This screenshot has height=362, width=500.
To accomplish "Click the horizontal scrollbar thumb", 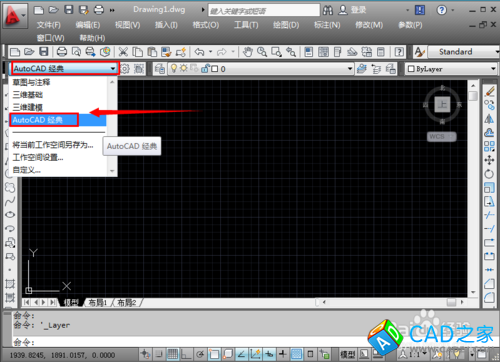I will point(451,302).
